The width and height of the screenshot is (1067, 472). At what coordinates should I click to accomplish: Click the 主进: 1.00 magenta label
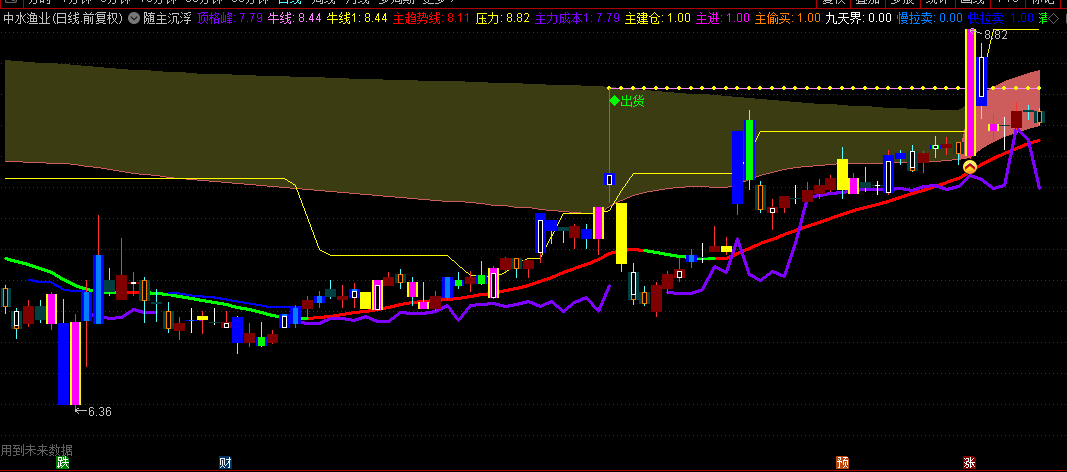click(x=723, y=18)
